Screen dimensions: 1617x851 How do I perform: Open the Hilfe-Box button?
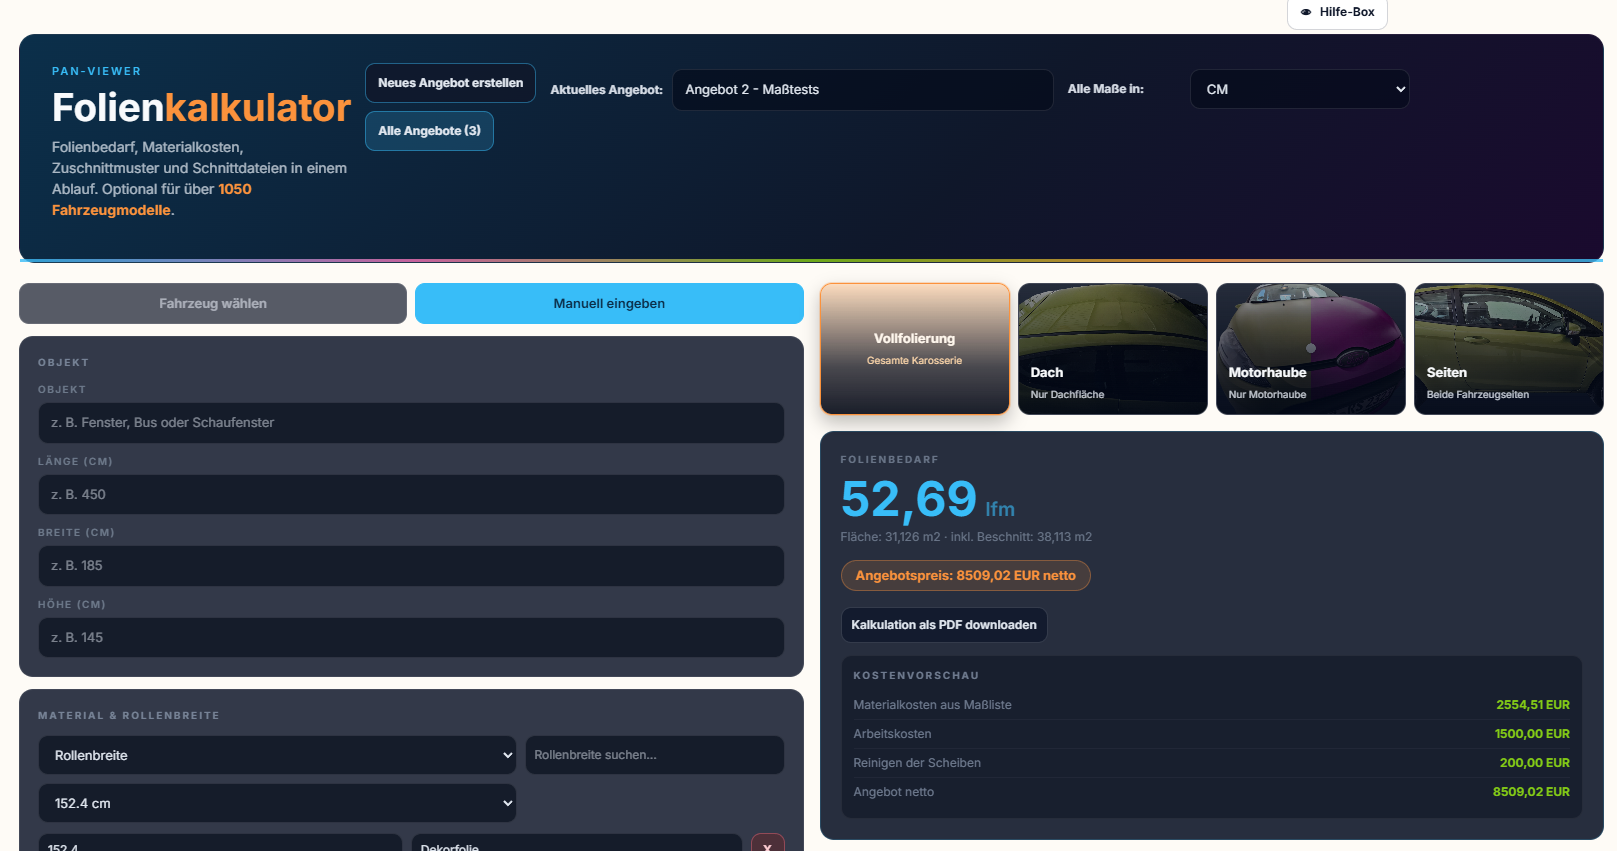pos(1337,13)
